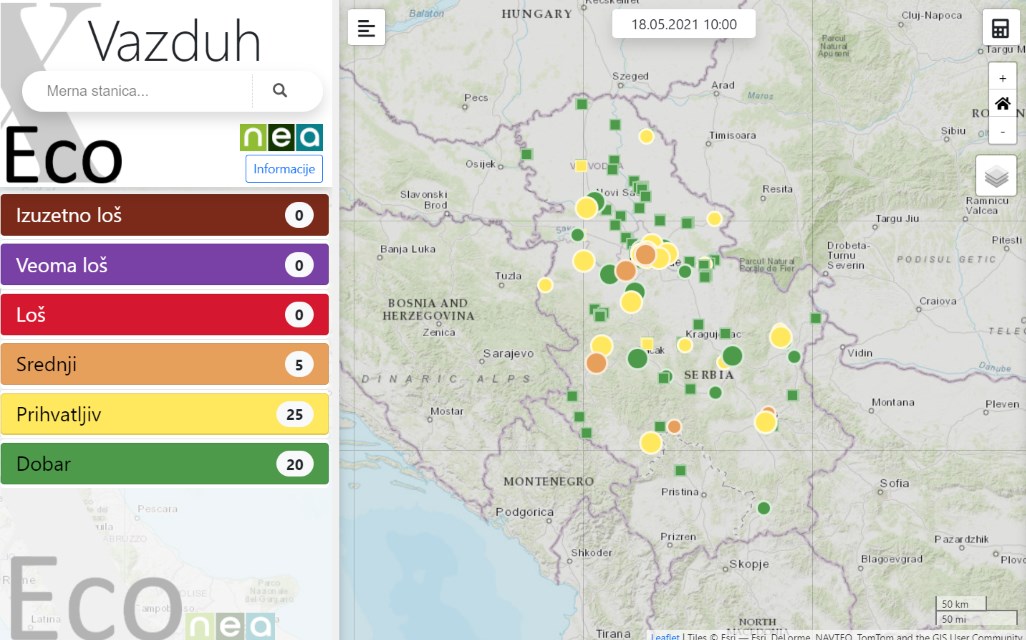
Task: Expand the Dobar stations list
Action: [x=165, y=463]
